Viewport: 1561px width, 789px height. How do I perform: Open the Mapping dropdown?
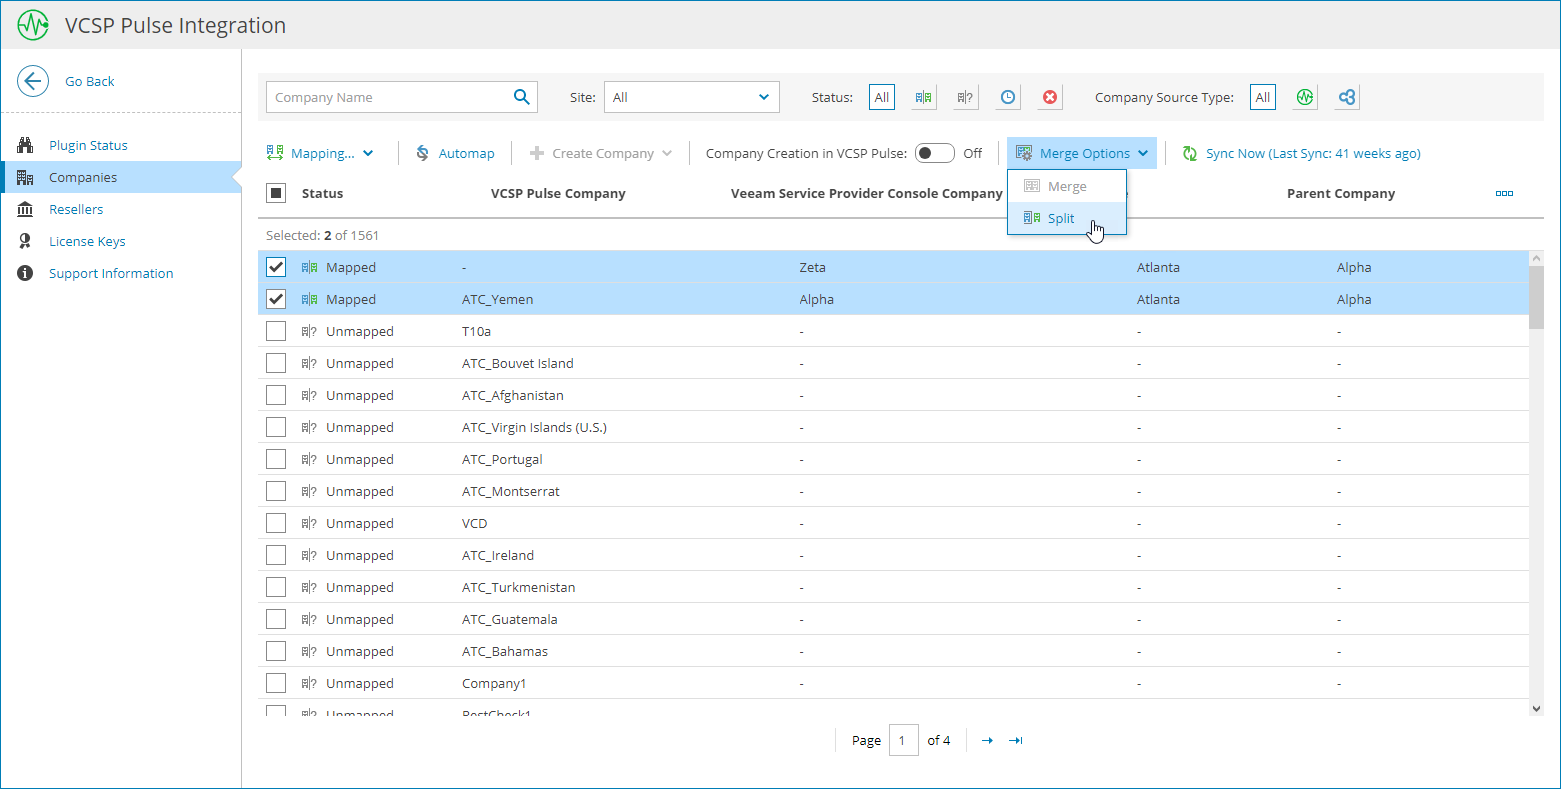click(x=320, y=153)
